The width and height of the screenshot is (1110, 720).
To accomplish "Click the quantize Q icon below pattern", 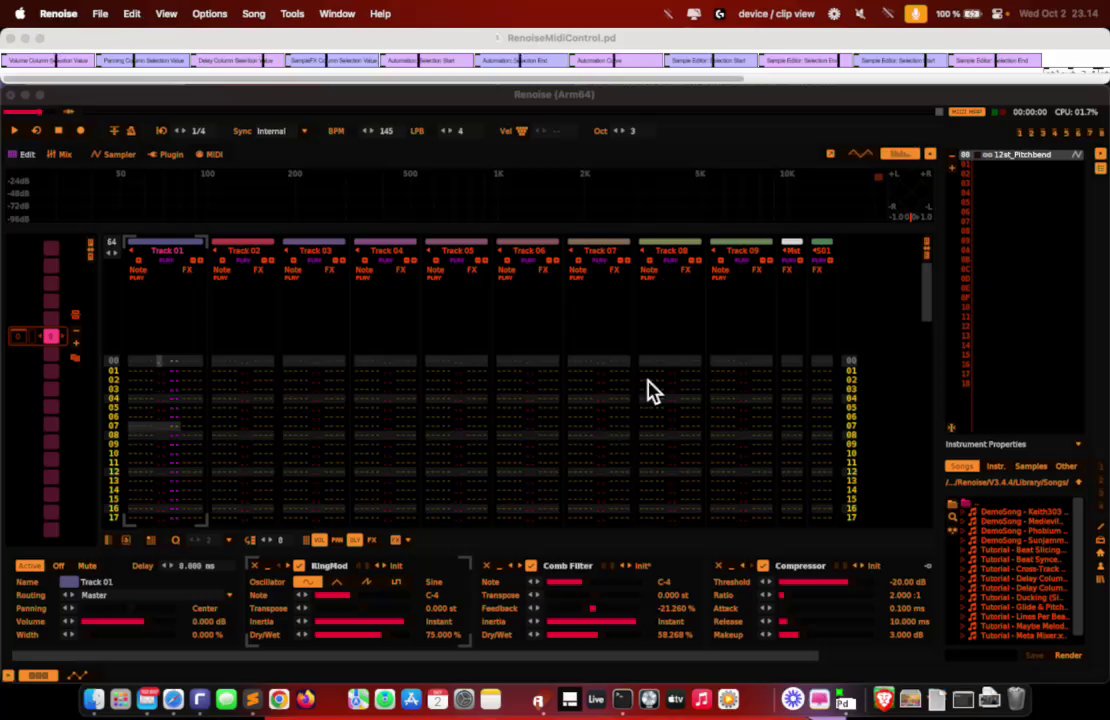I will (x=176, y=540).
